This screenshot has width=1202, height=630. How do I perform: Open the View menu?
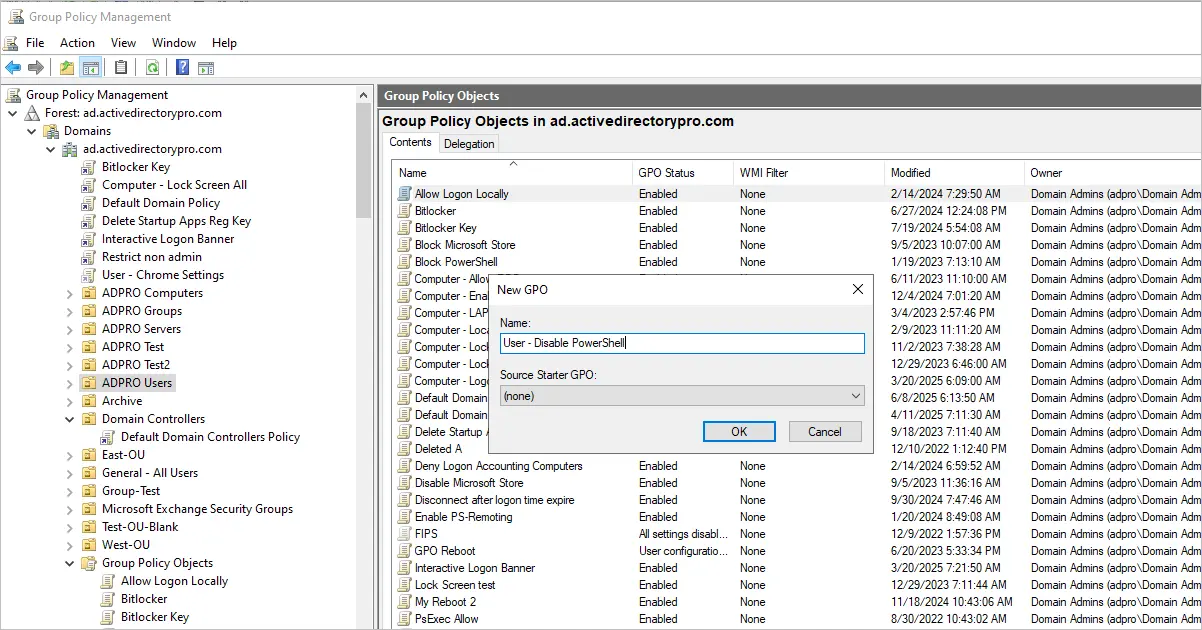pos(123,43)
